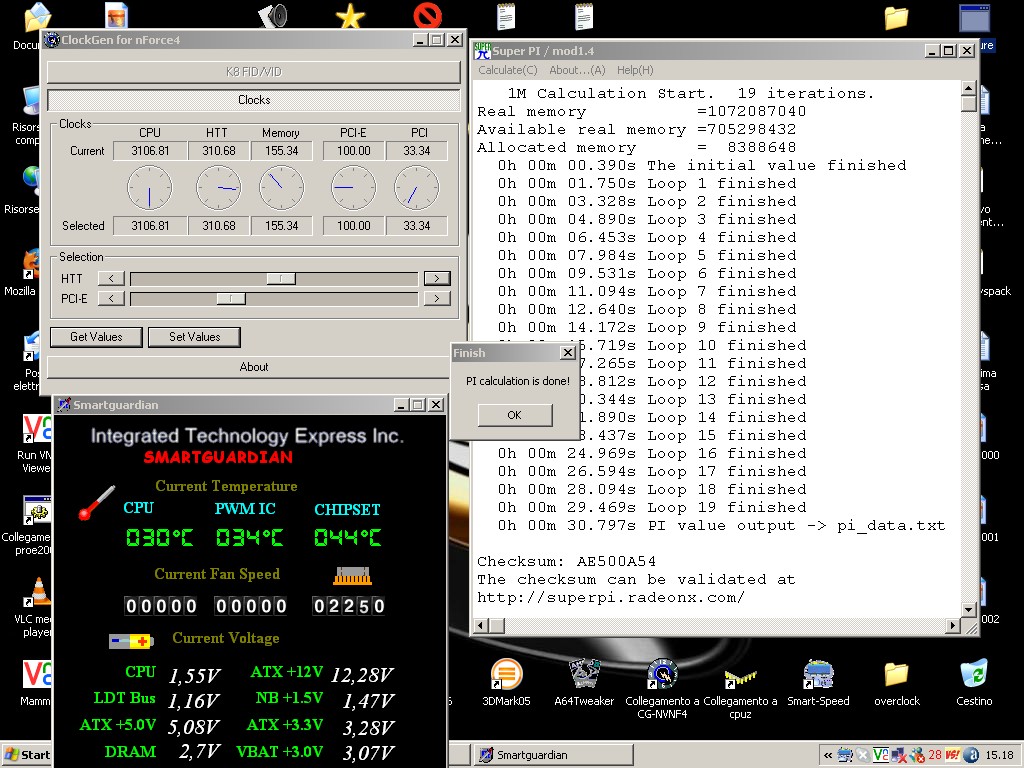Click the Super PI right scroll arrow
This screenshot has height=768, width=1024.
(953, 626)
